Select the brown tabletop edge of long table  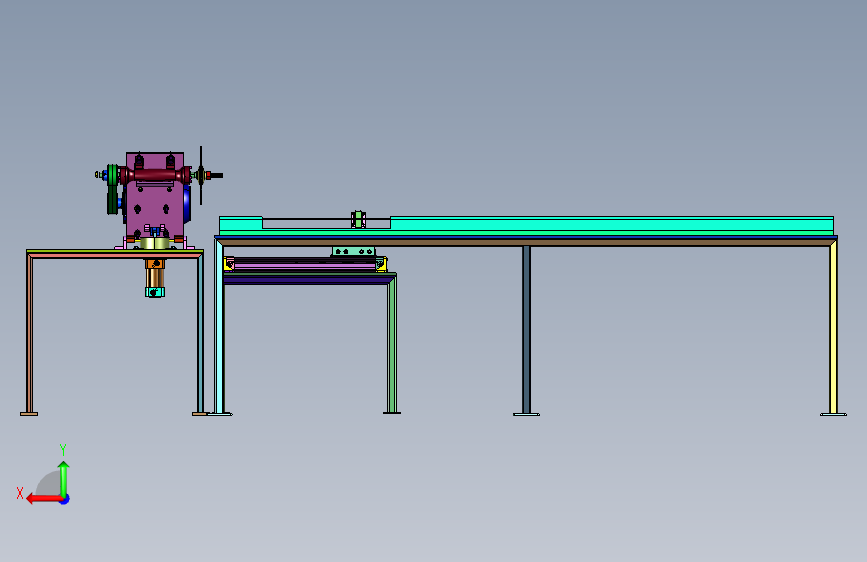[526, 242]
